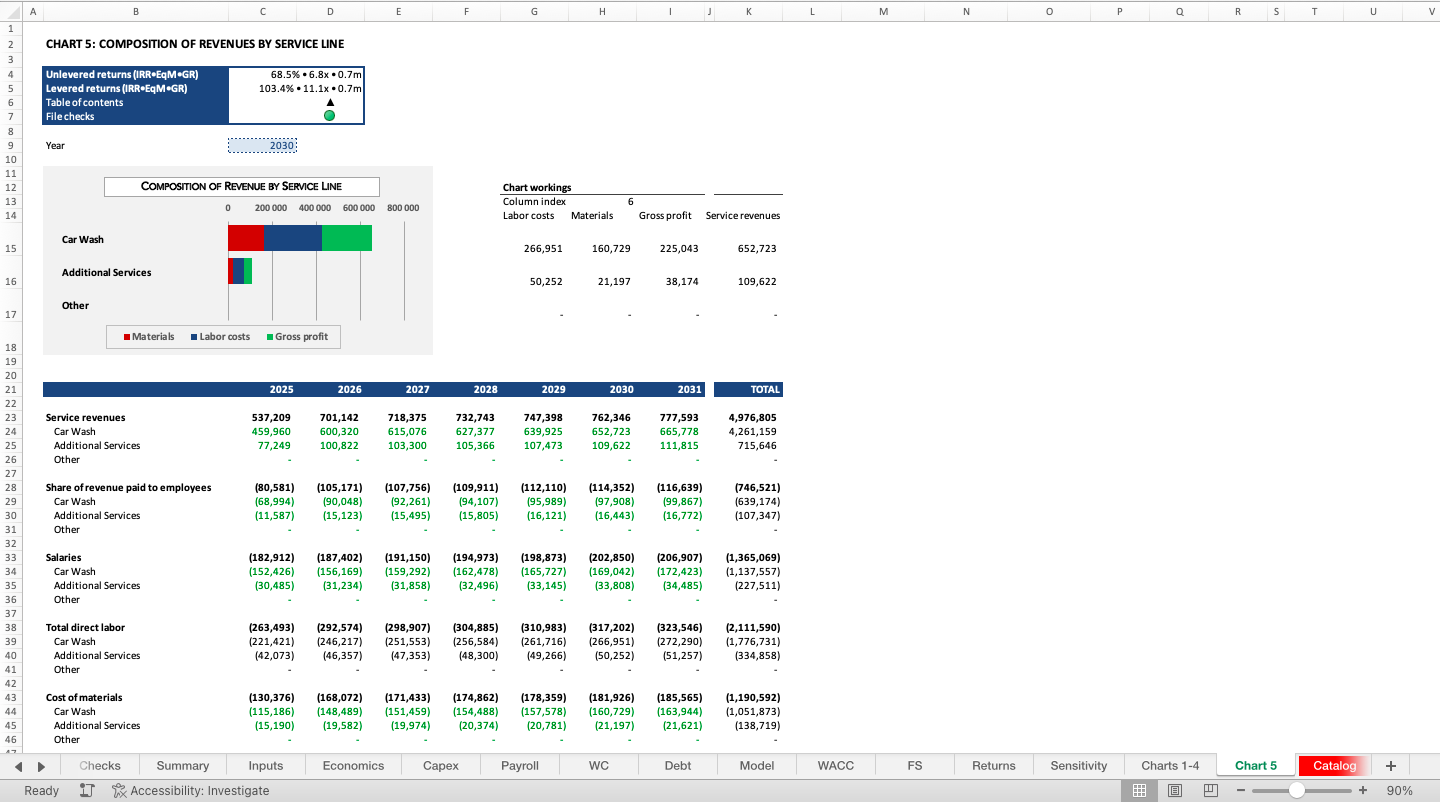Select column header M
This screenshot has width=1440, height=802.
pos(883,11)
